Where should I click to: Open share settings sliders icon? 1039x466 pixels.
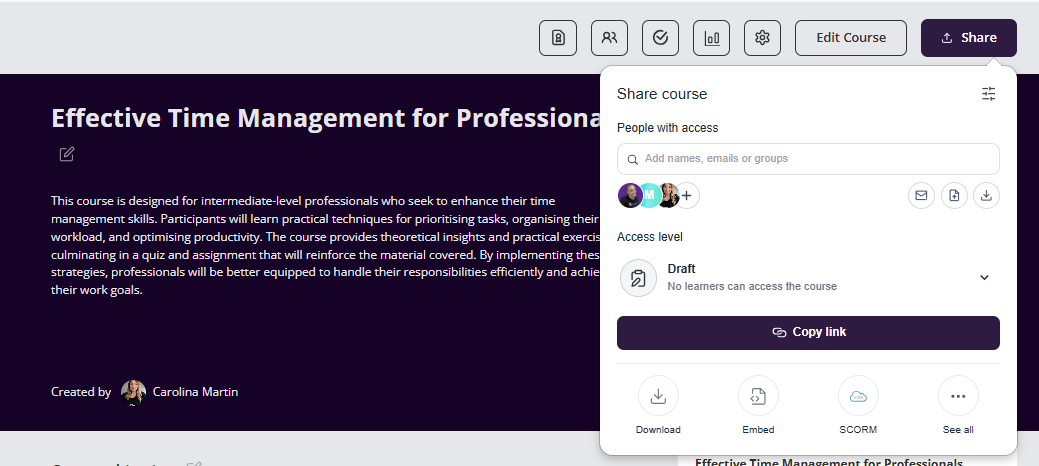(x=988, y=93)
